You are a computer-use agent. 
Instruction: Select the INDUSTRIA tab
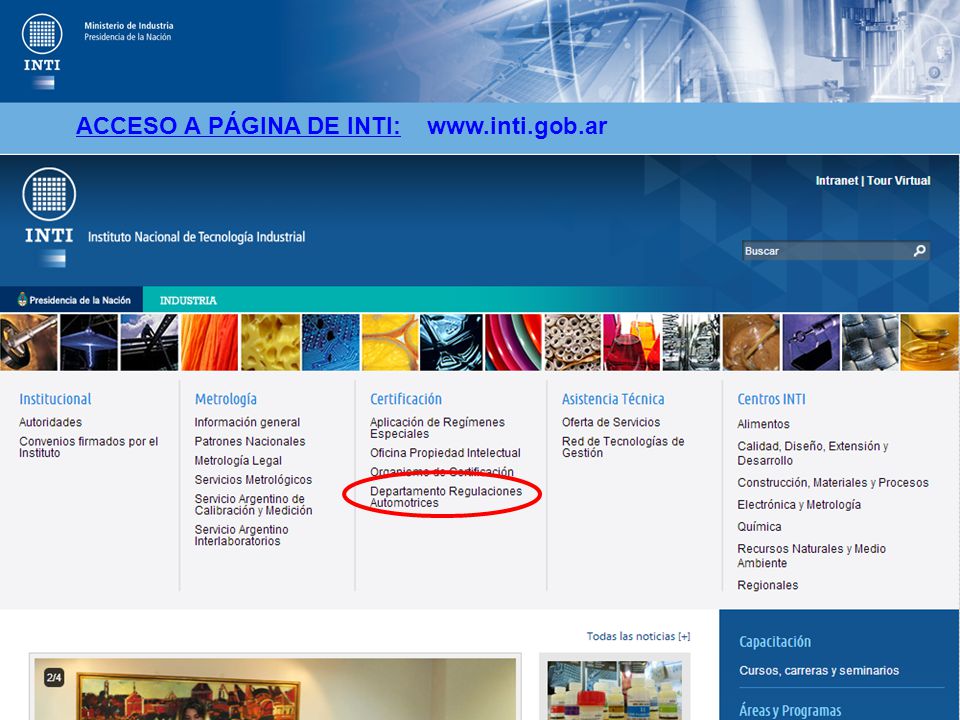point(188,301)
